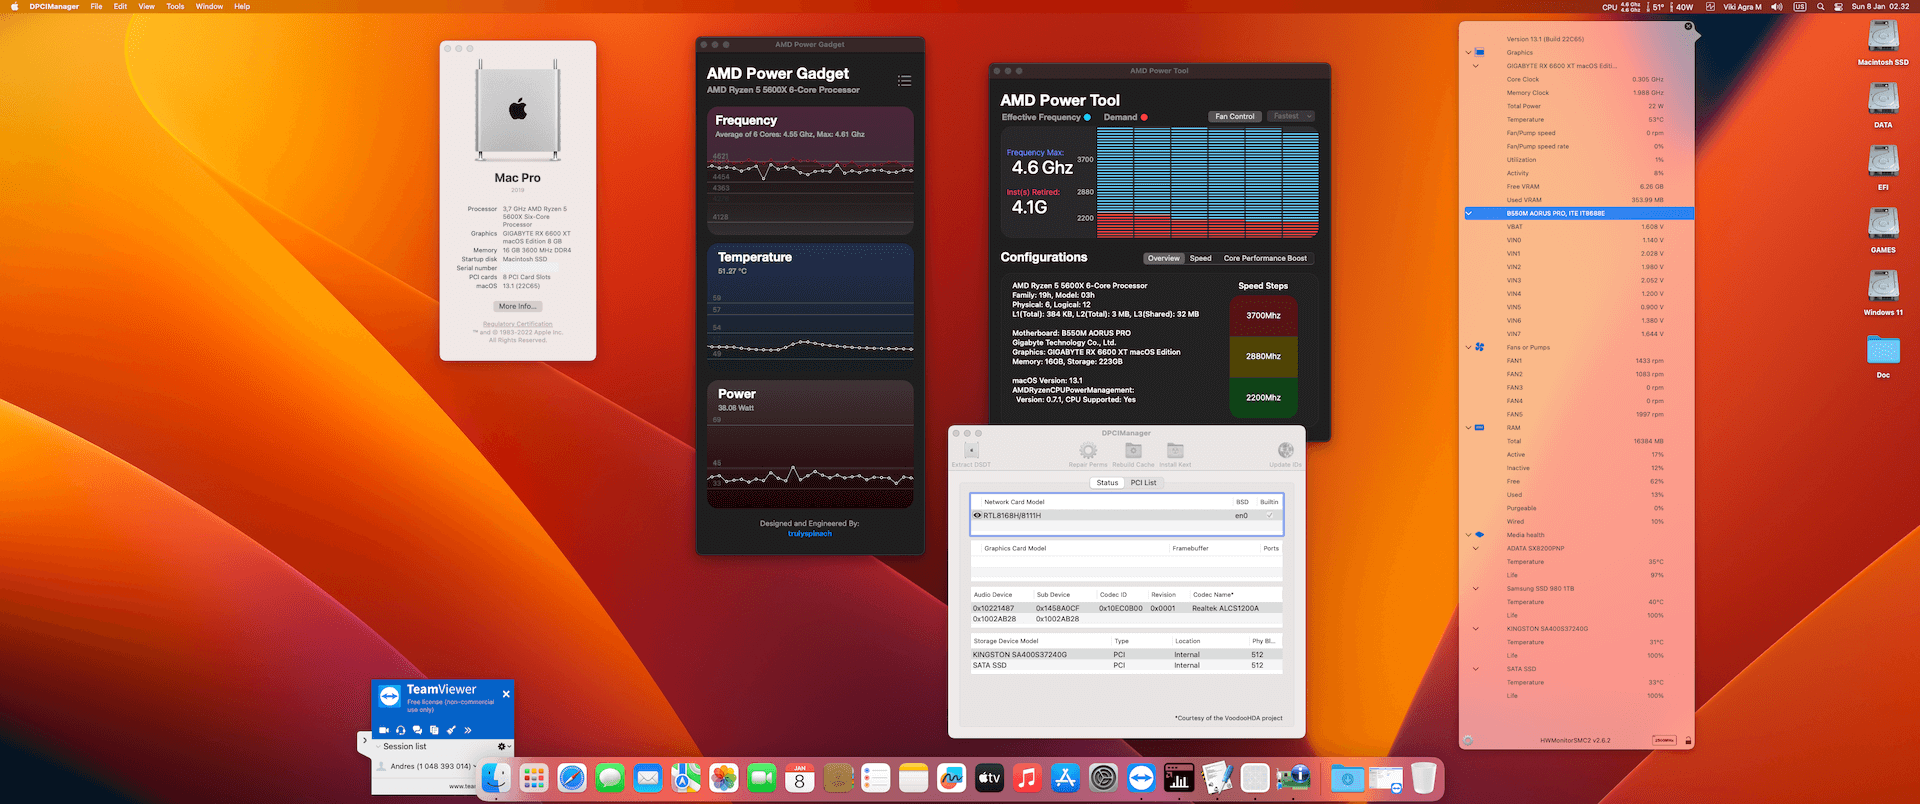Collapse Samsung SSD 980 1TB node
Image resolution: width=1920 pixels, height=804 pixels.
coord(1476,588)
